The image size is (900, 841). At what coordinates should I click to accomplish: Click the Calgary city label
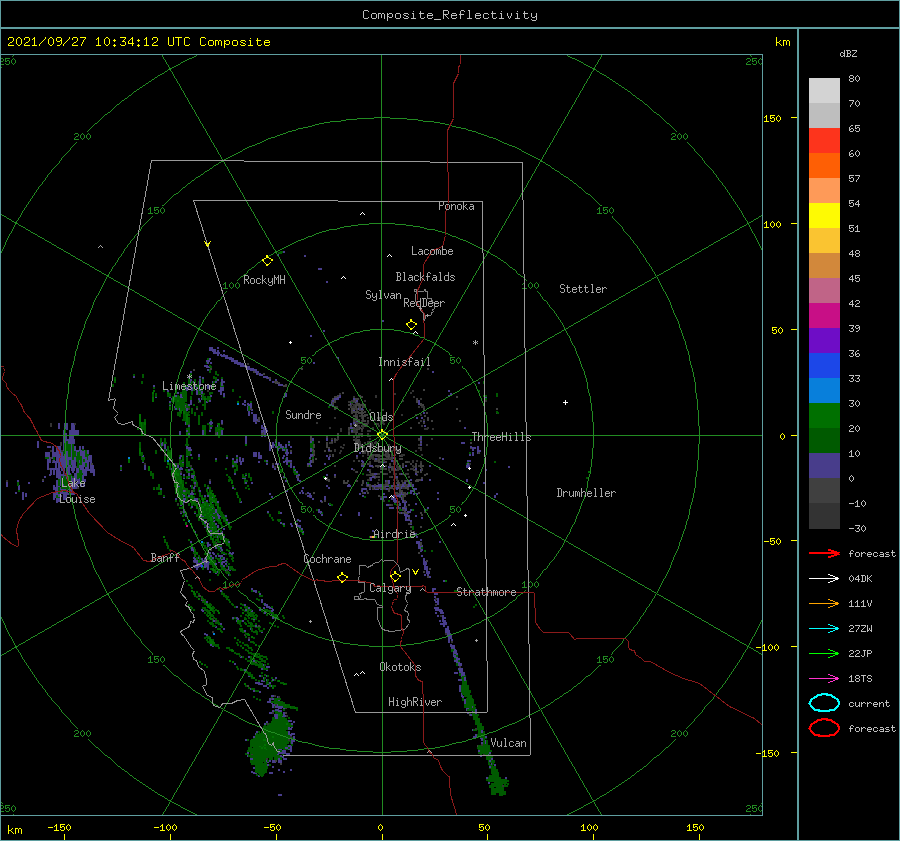coord(390,588)
